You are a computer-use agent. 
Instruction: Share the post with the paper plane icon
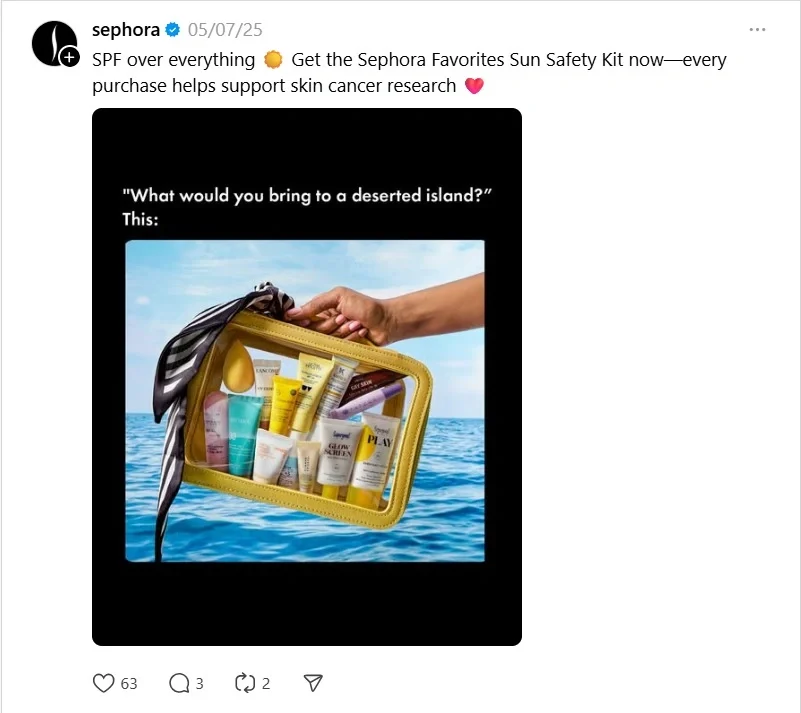(313, 683)
